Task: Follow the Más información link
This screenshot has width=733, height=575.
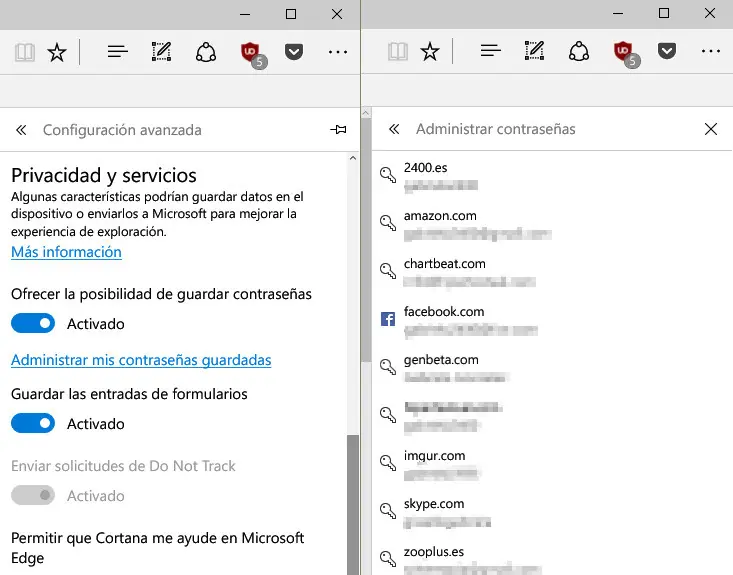Action: point(66,252)
